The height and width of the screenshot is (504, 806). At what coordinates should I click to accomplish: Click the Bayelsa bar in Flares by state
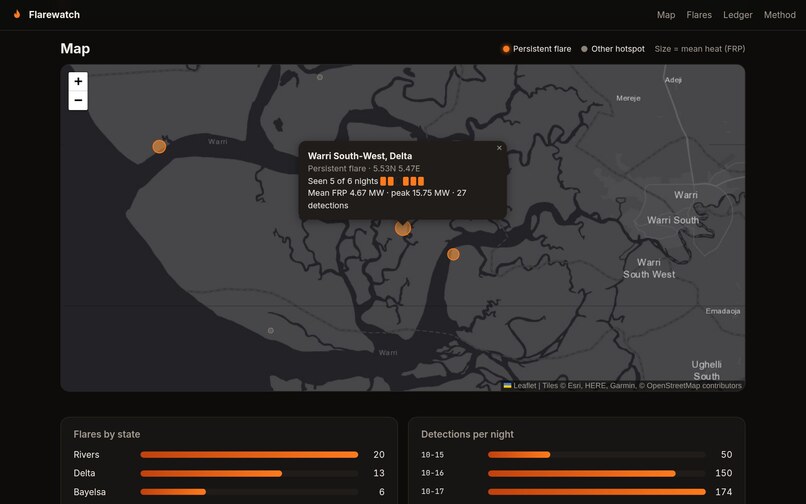249,492
